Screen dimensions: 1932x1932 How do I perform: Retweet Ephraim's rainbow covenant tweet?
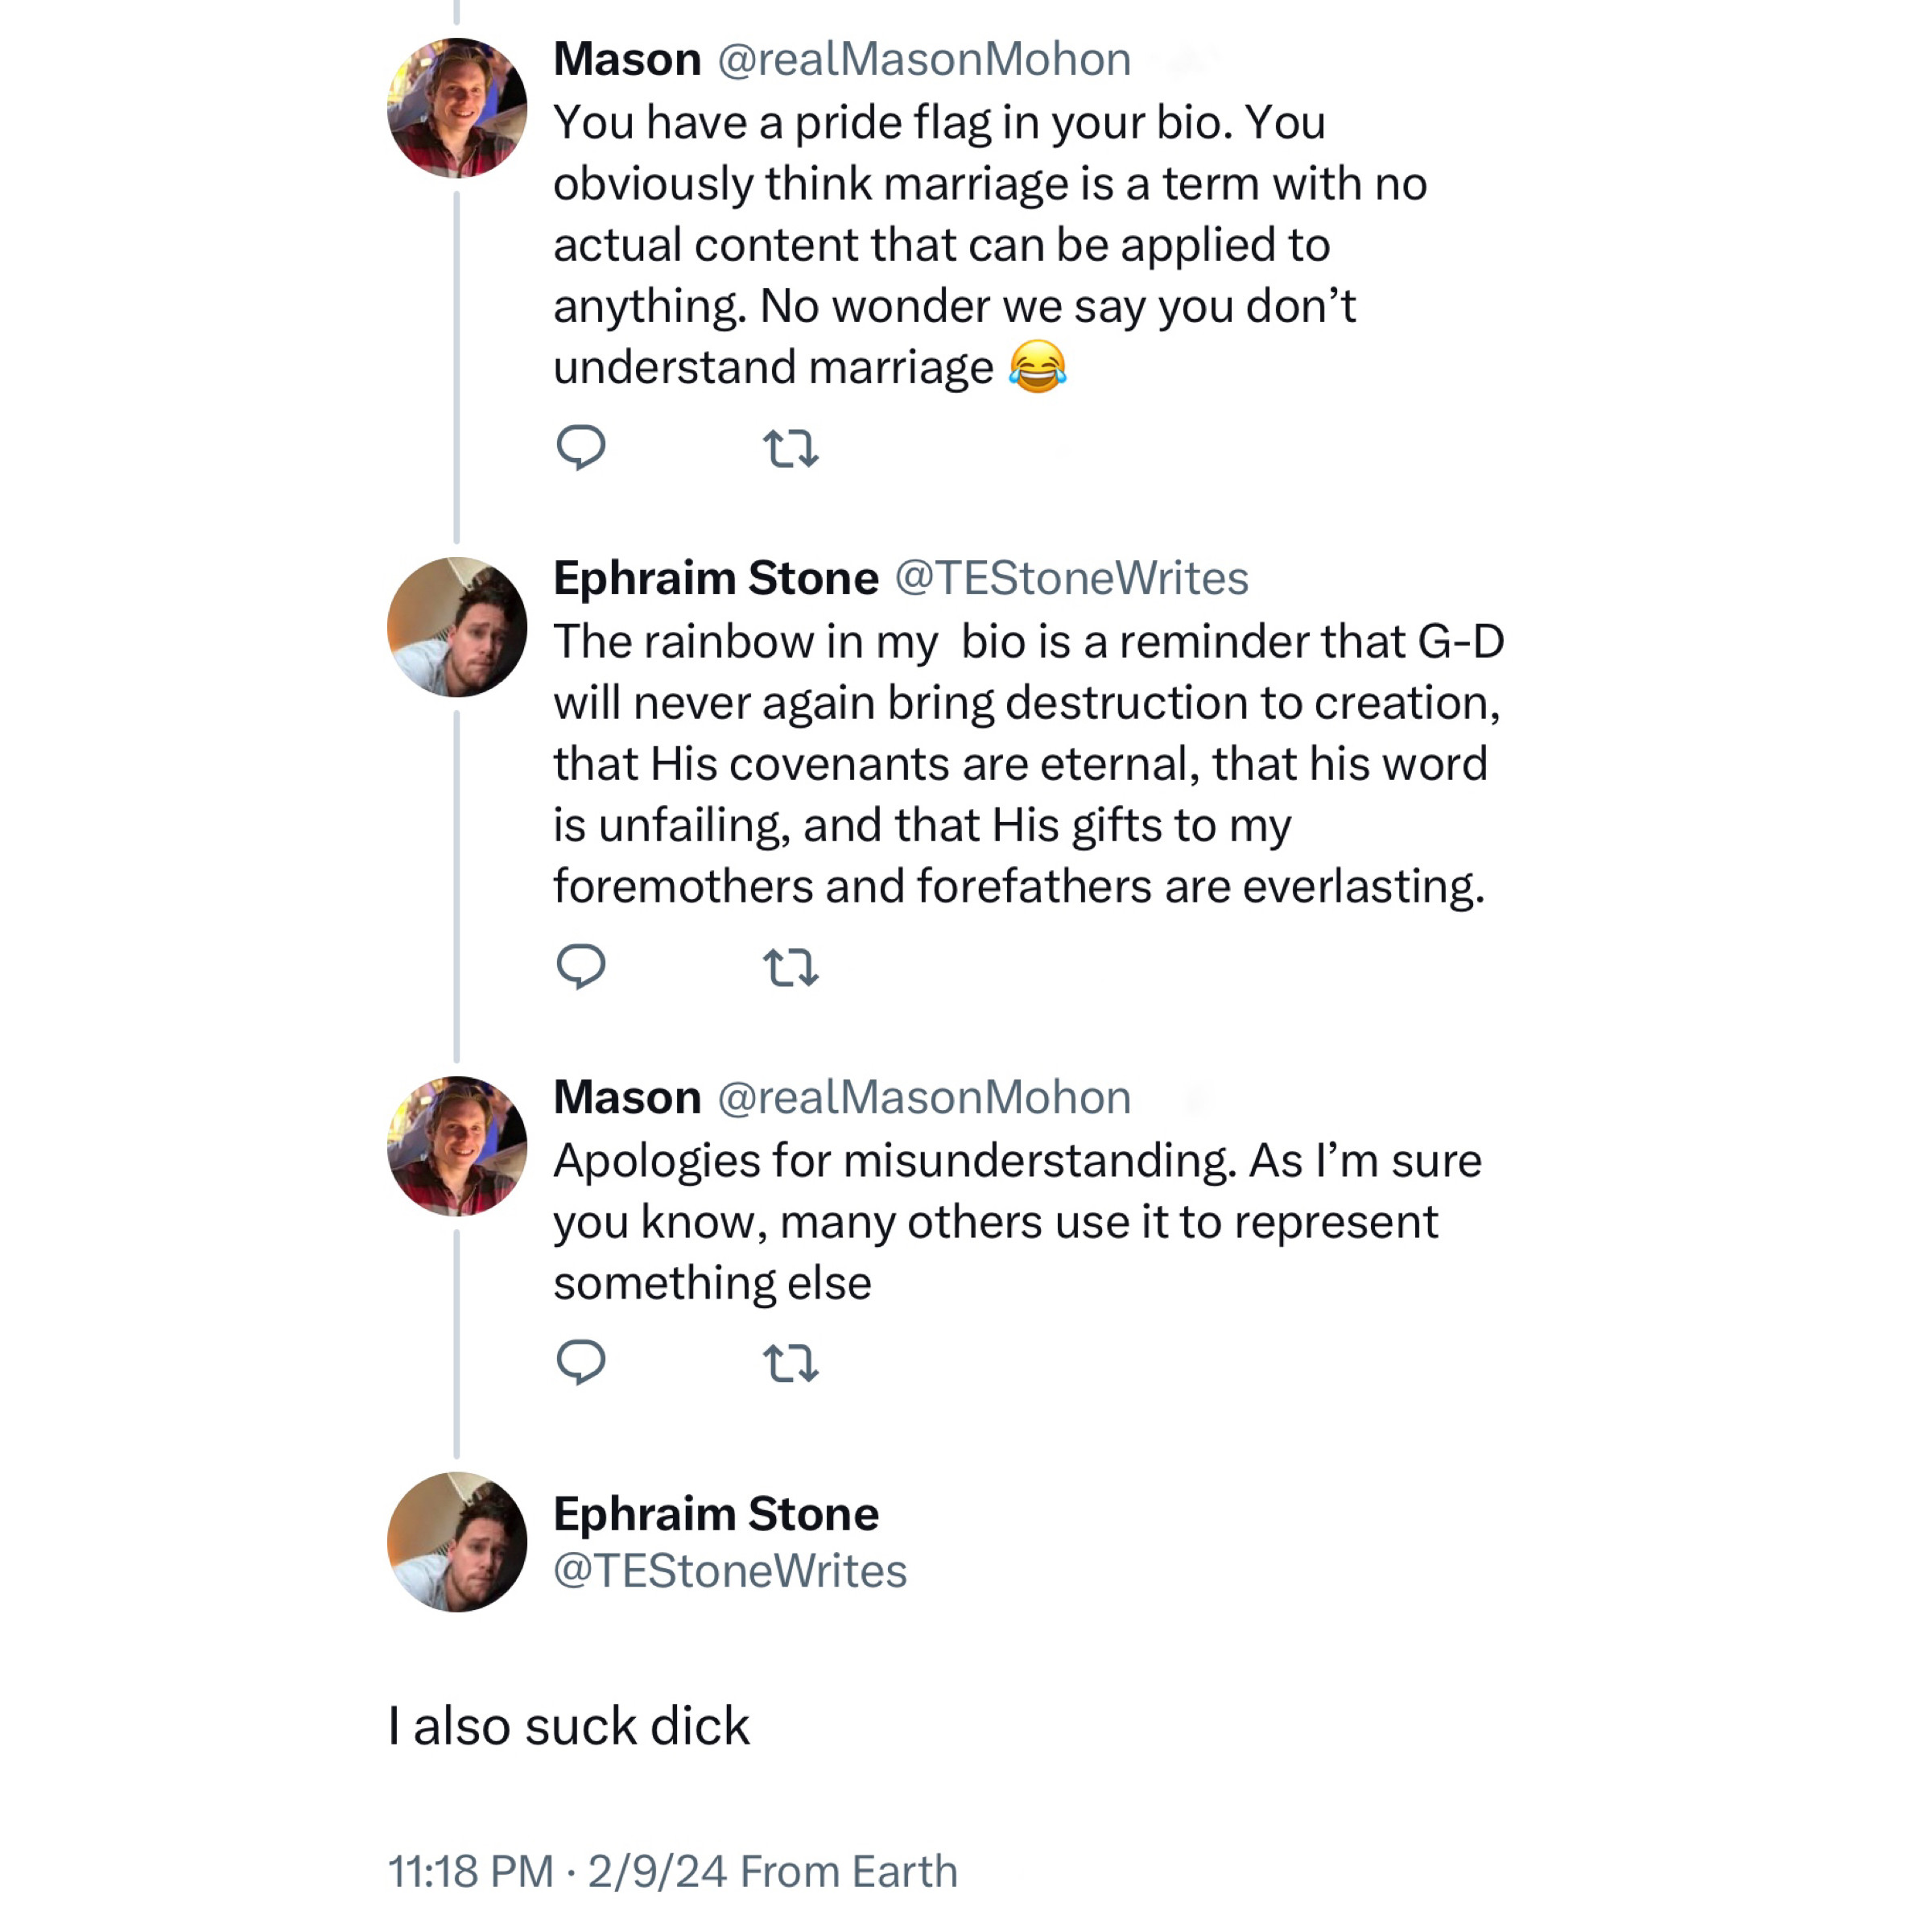790,967
